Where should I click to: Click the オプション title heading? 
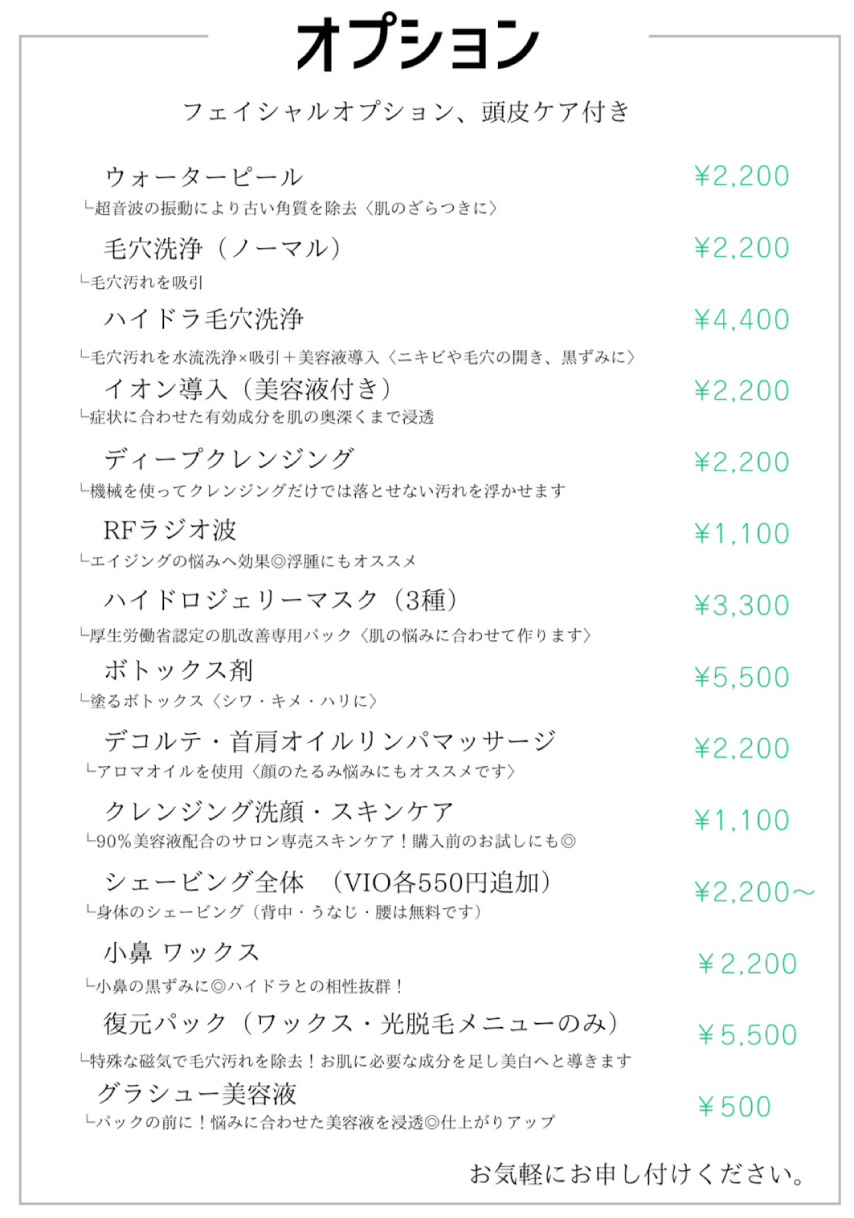pyautogui.click(x=418, y=45)
